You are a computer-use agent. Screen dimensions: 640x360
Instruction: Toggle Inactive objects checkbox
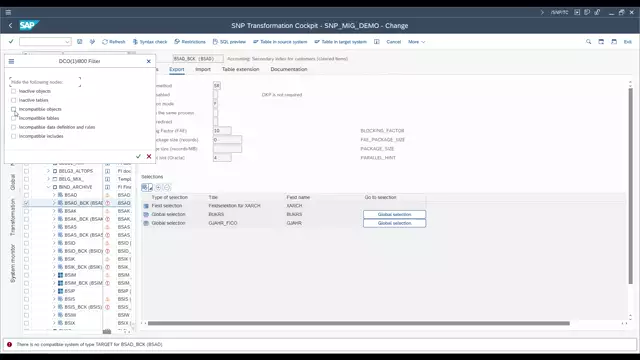pyautogui.click(x=13, y=91)
